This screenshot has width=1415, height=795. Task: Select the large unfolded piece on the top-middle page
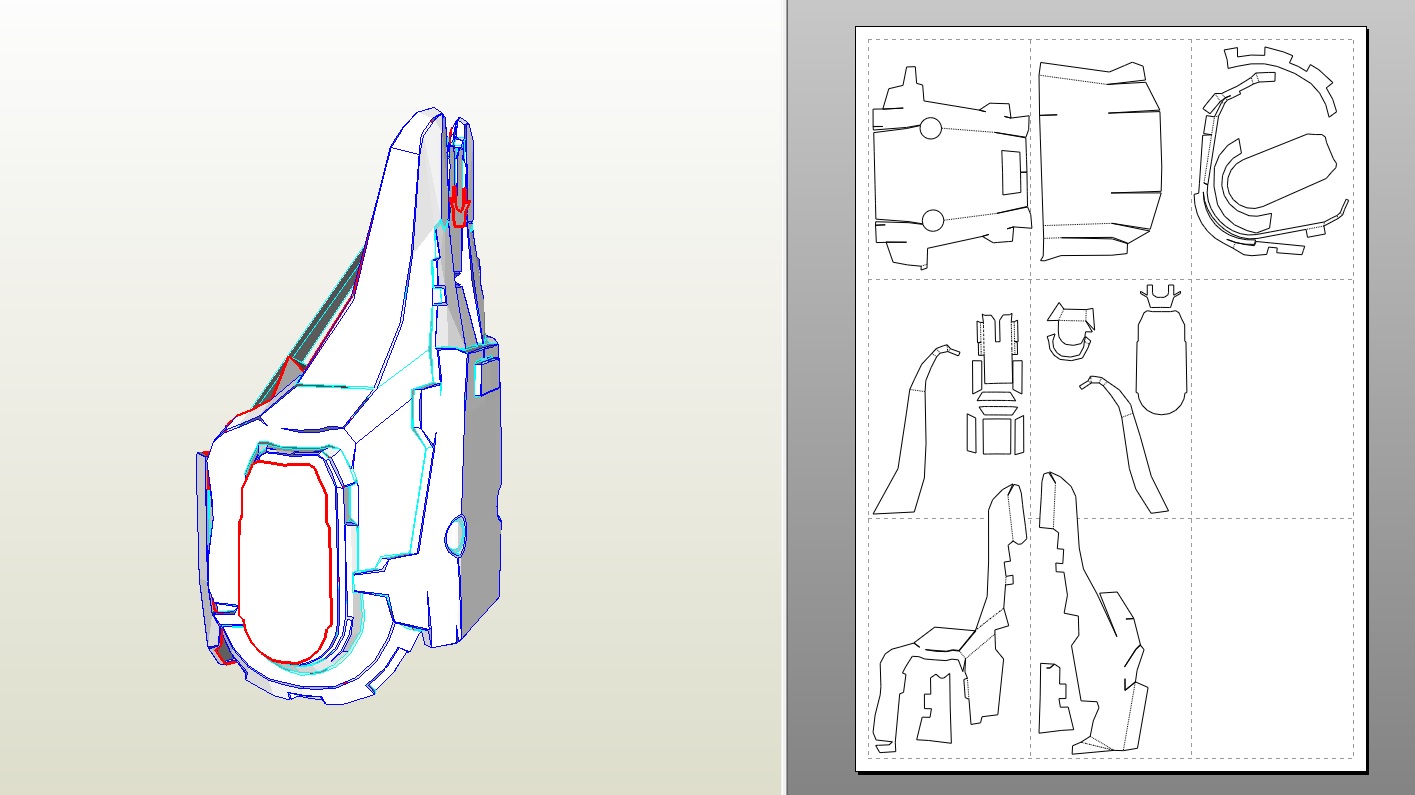click(x=1103, y=162)
